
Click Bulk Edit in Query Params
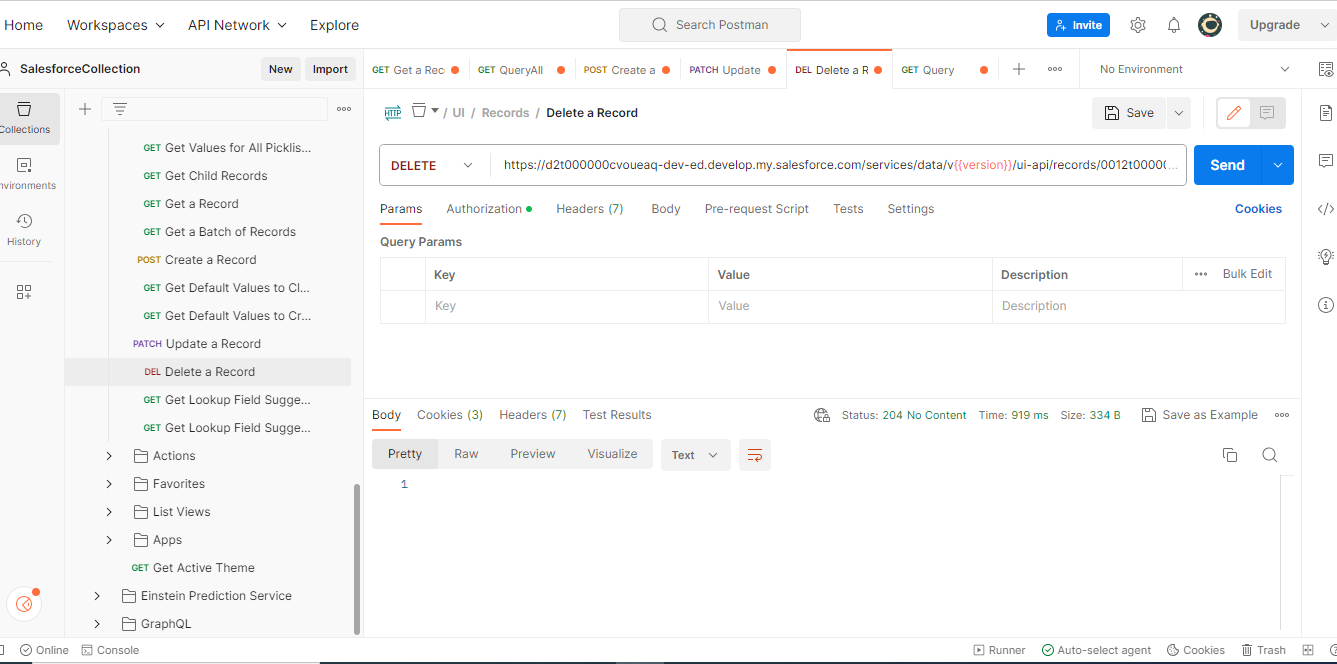click(1247, 274)
